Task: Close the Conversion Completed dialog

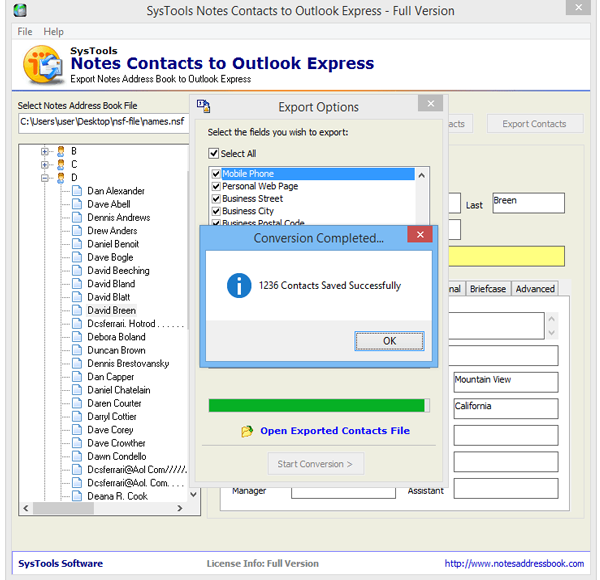Action: (420, 235)
